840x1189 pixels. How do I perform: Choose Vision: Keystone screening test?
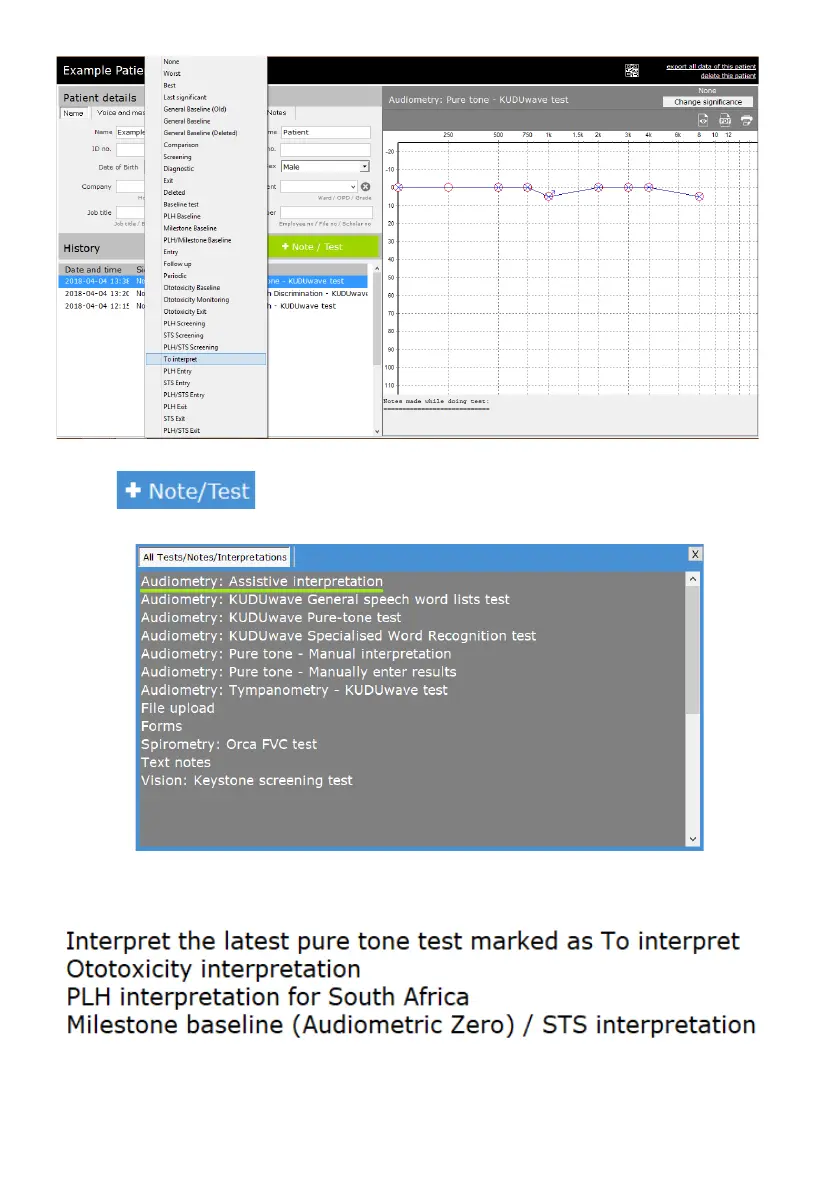(x=246, y=780)
